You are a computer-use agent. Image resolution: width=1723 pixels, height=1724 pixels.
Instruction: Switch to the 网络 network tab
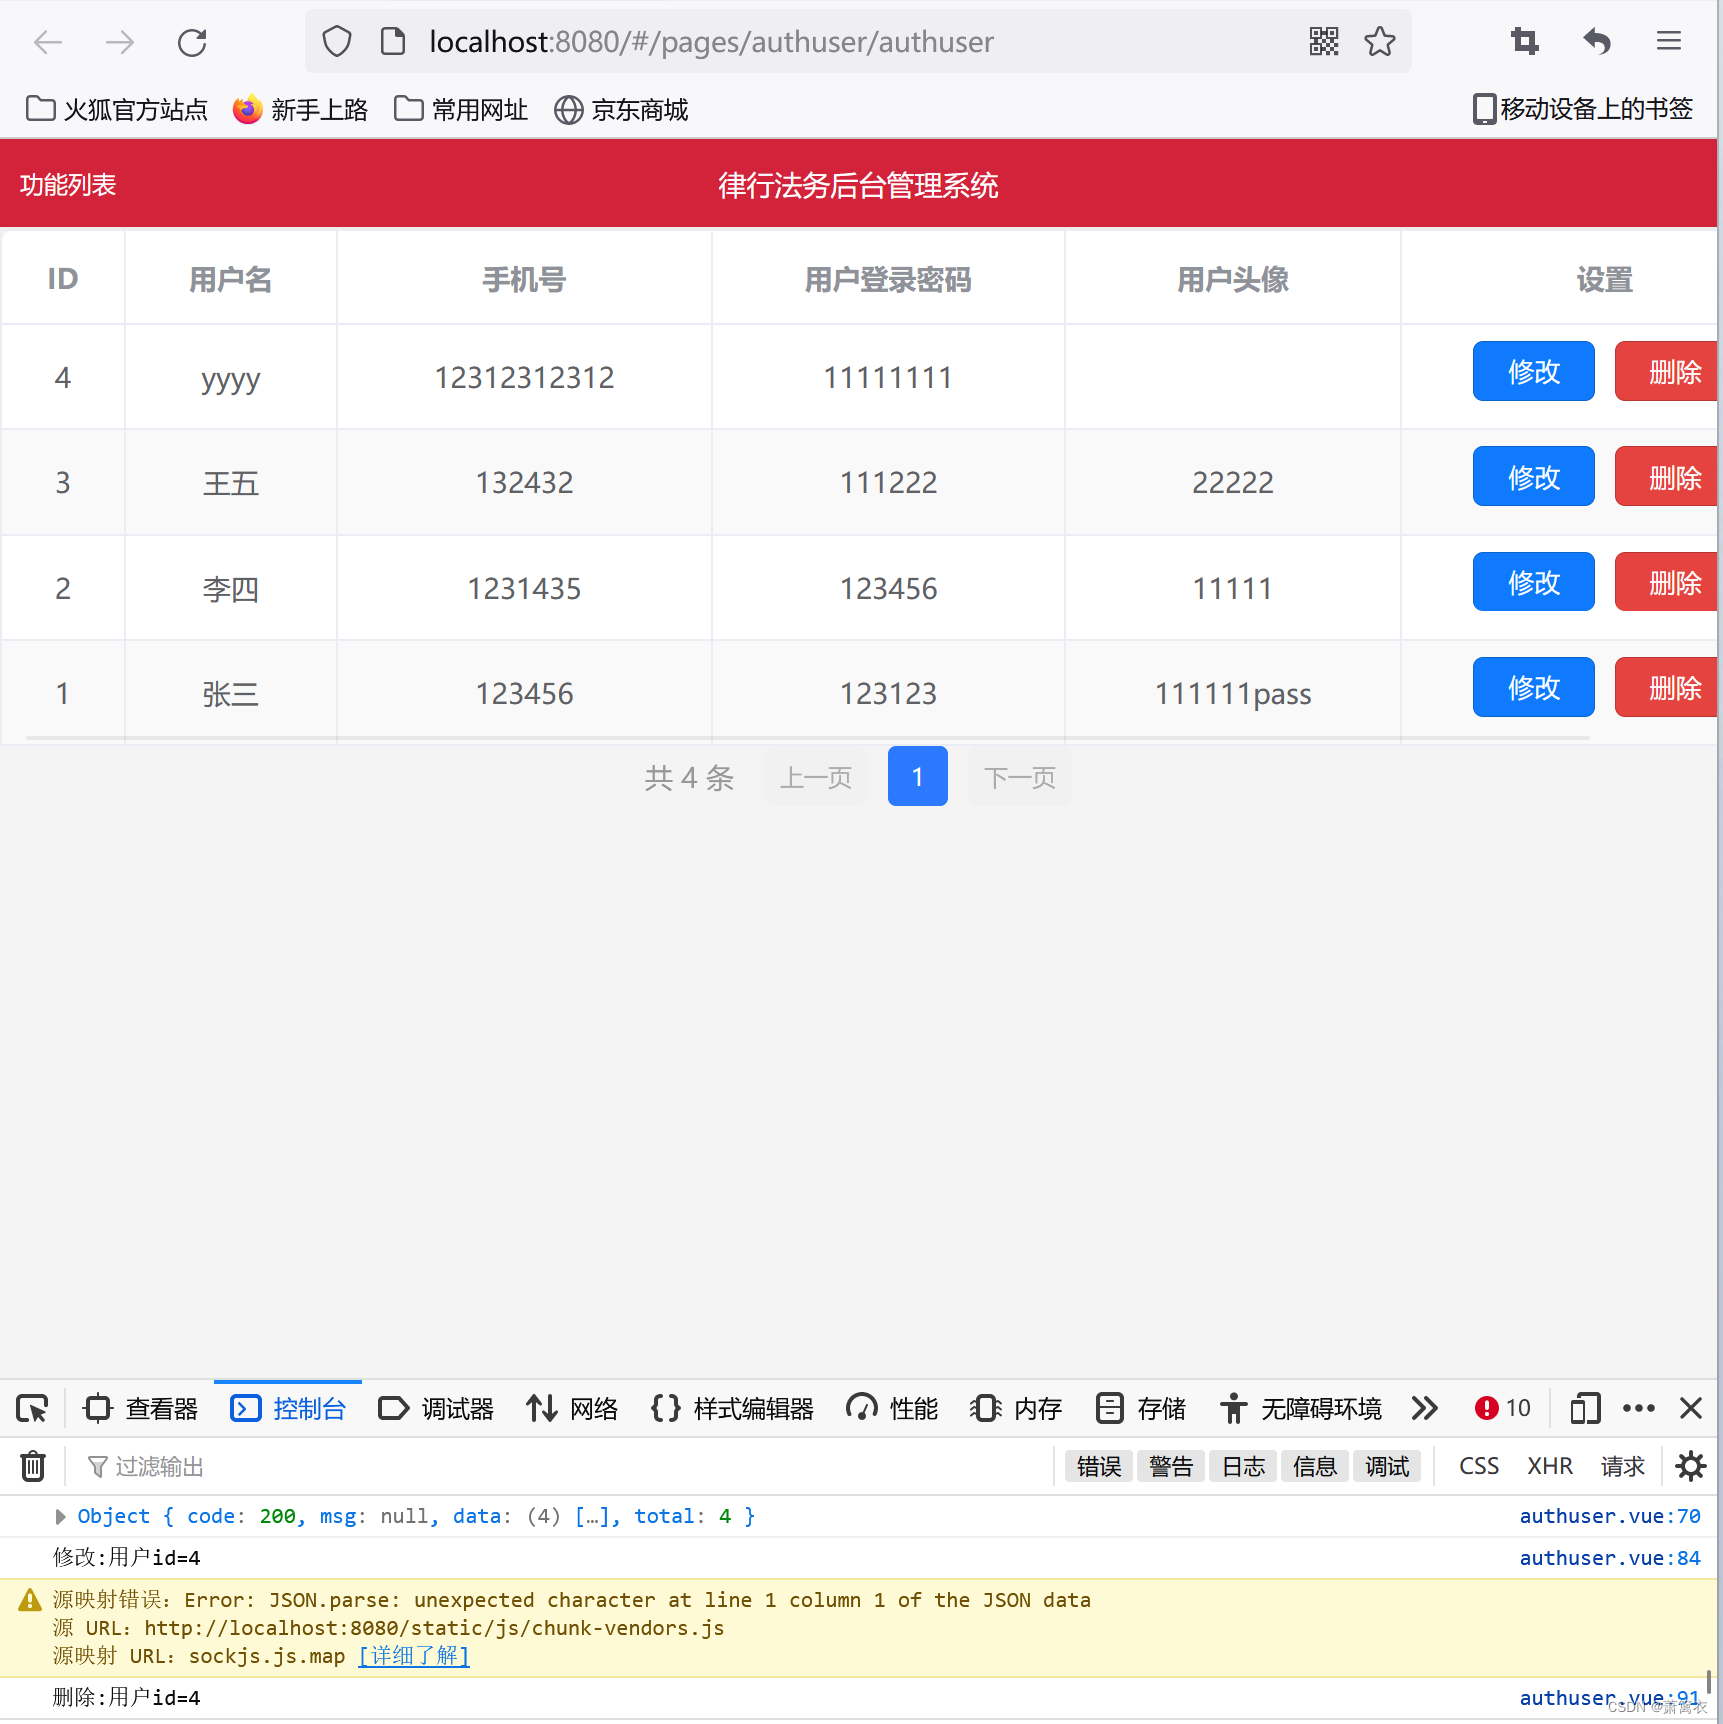(x=572, y=1408)
